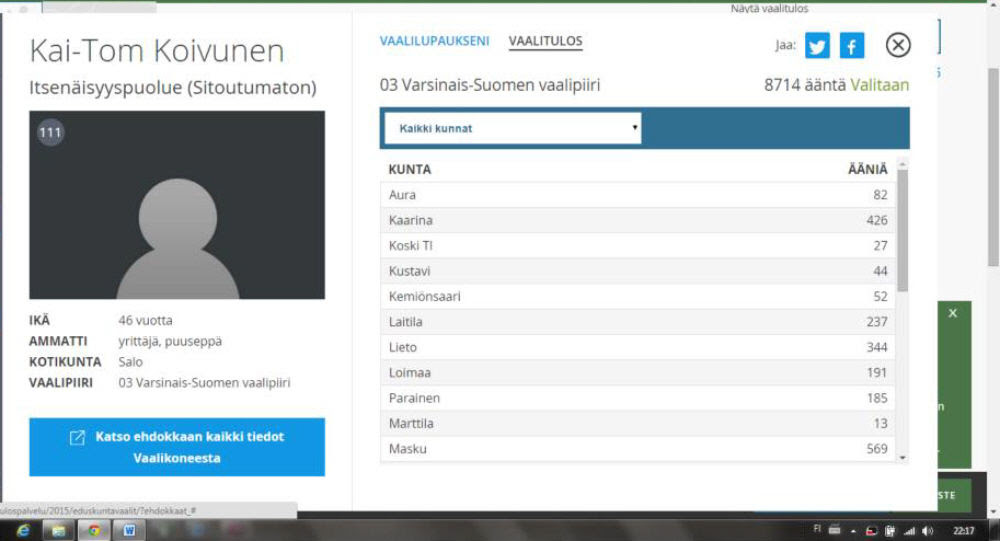The image size is (1000, 541).
Task: Close the green notification with the white X
Action: pyautogui.click(x=952, y=313)
